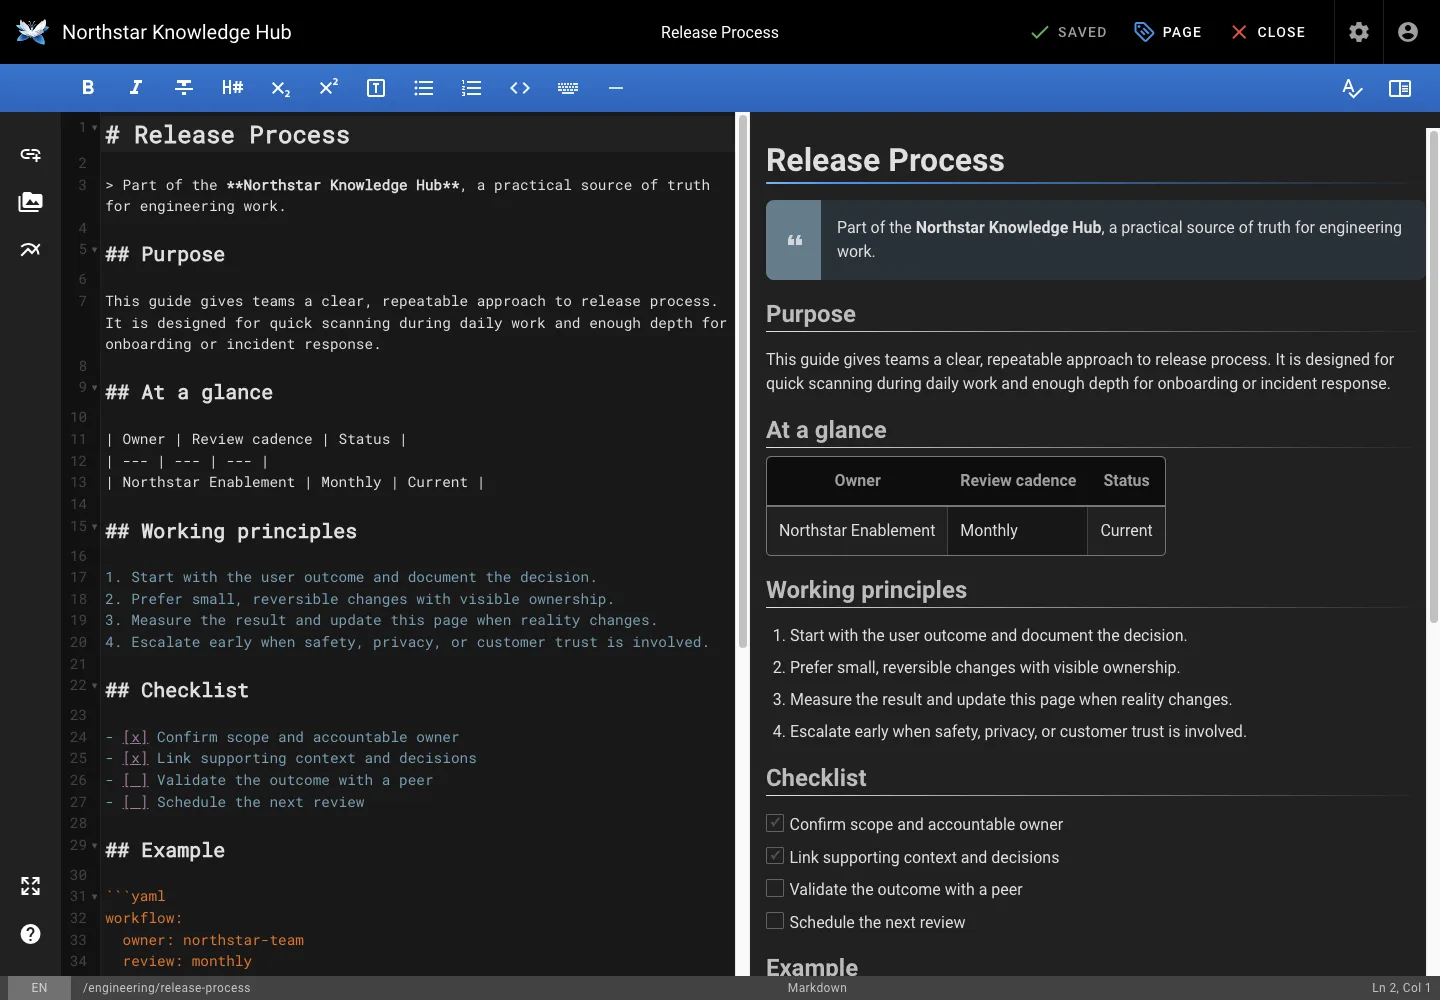Insert an unordered bullet list

[424, 88]
